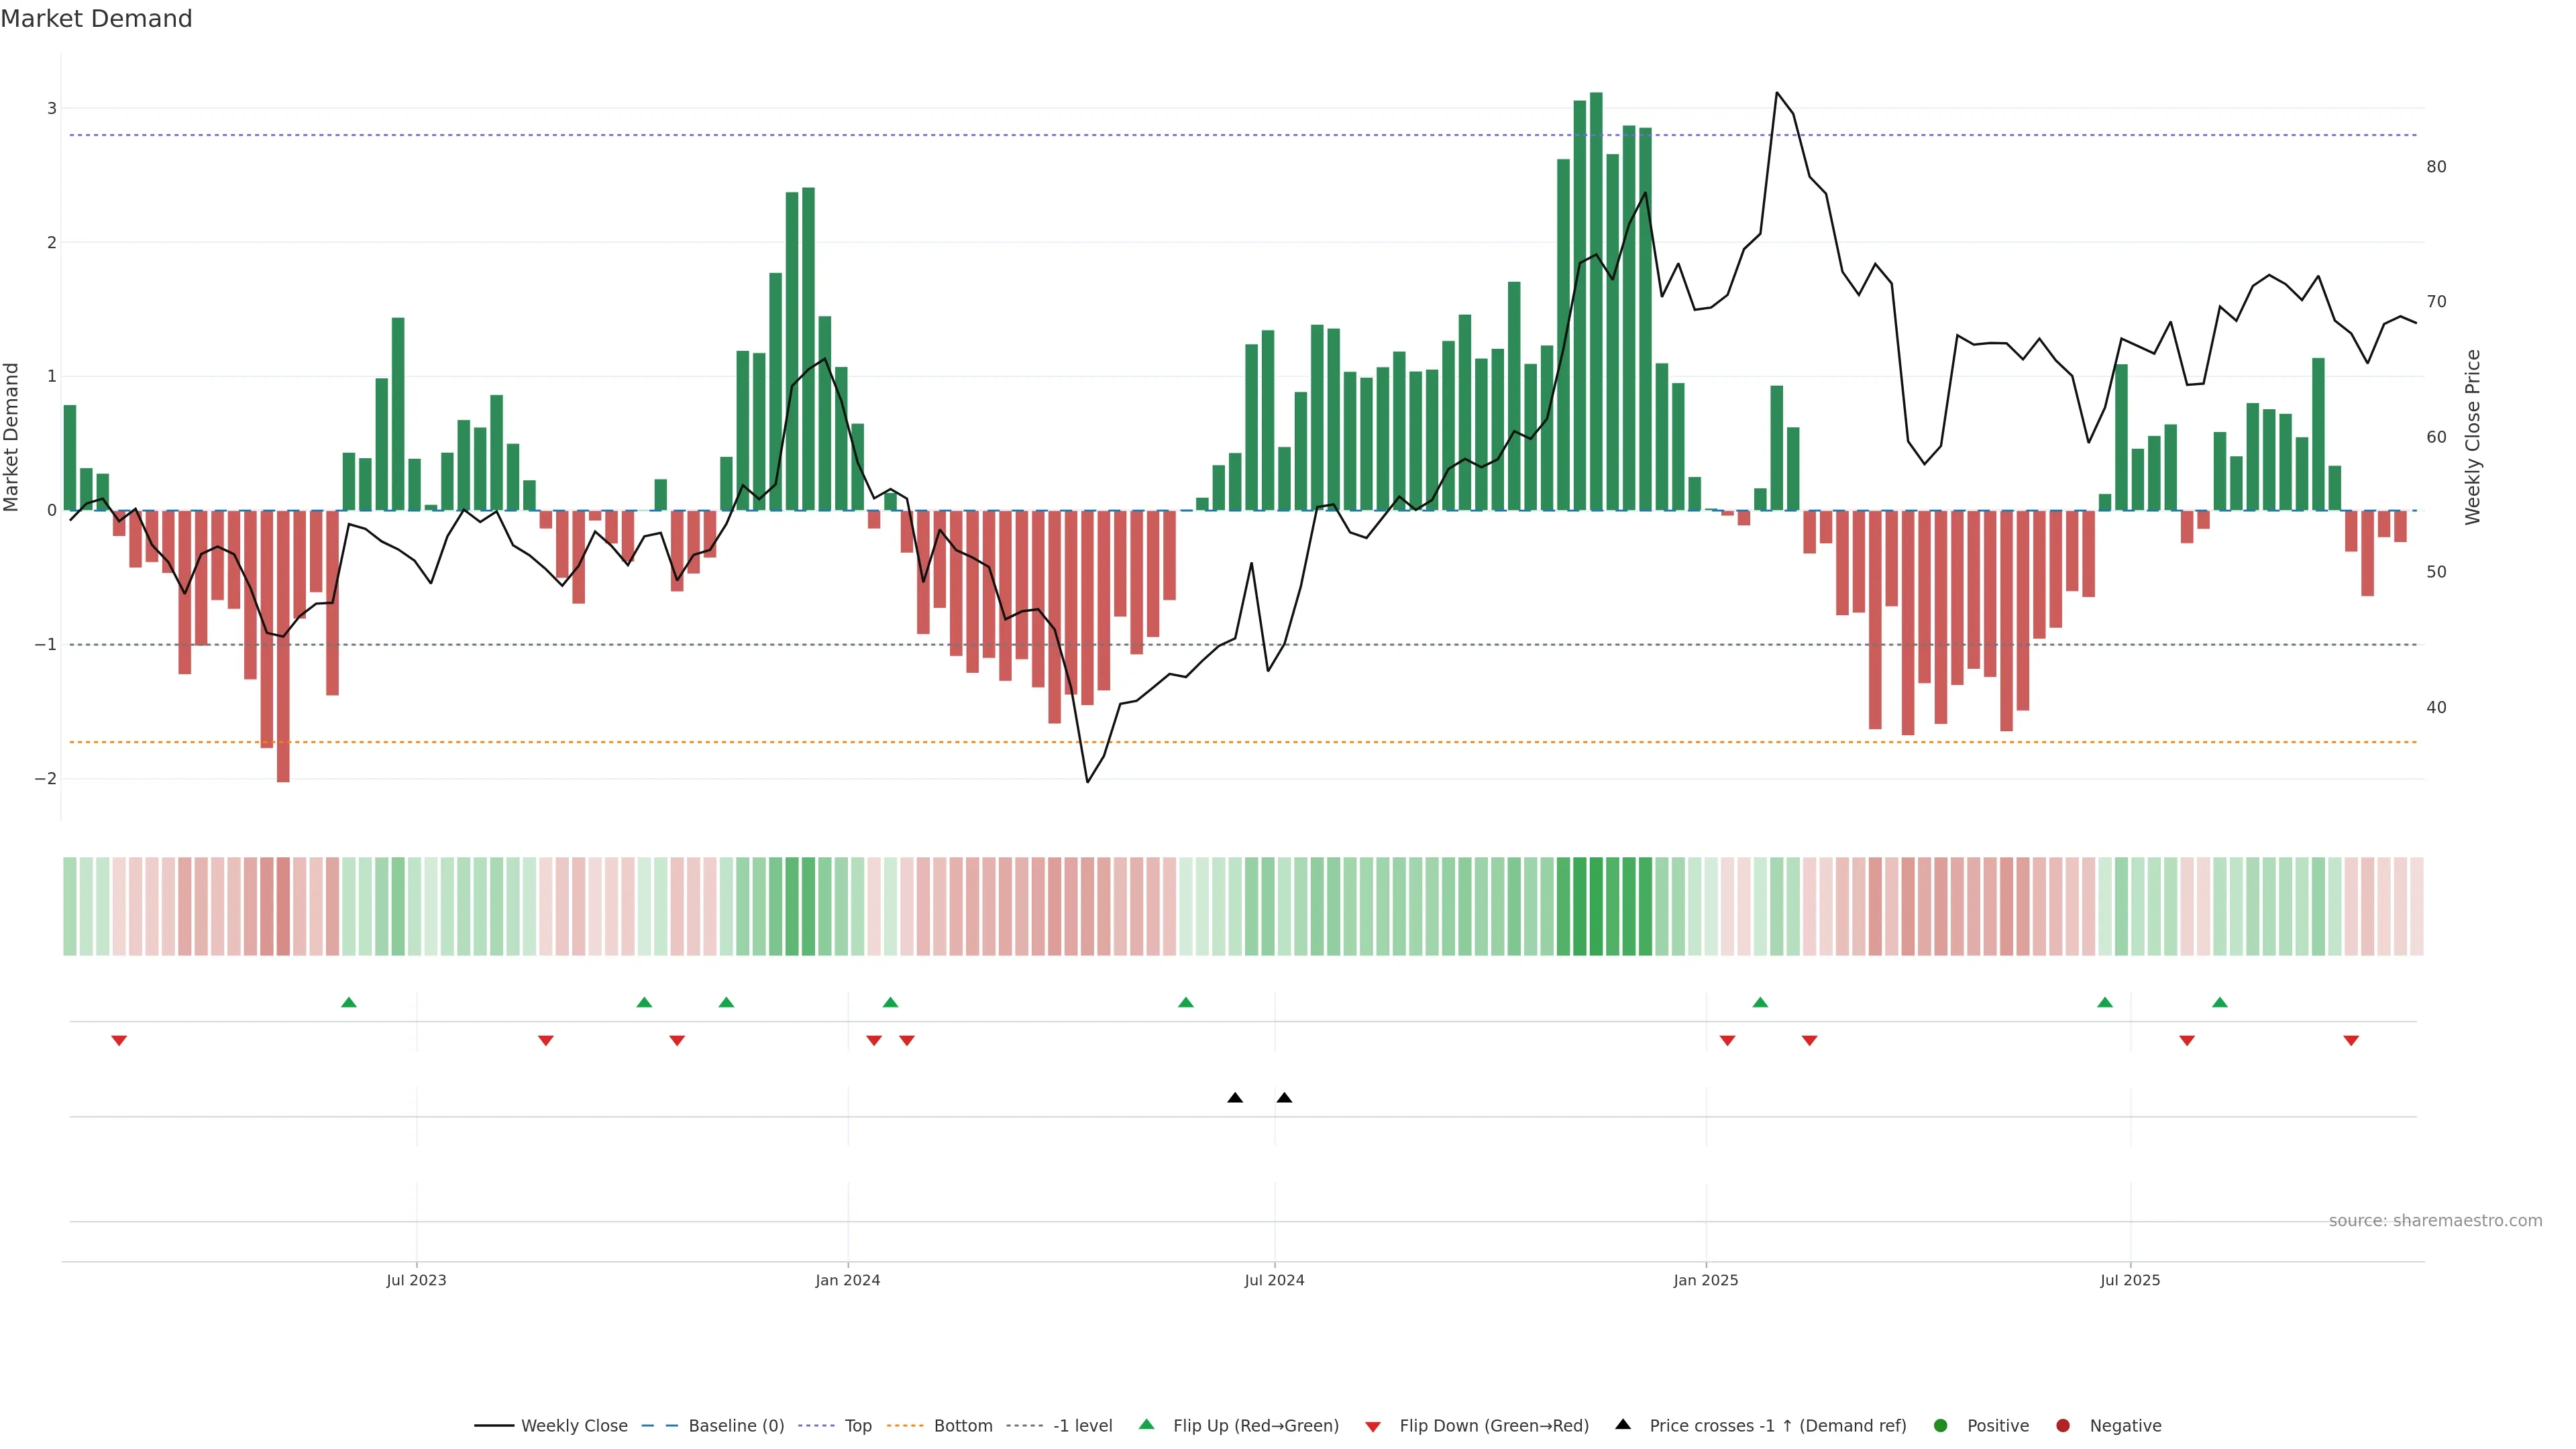2576x1449 pixels.
Task: Click the darkest green heat strip cell
Action: point(1596,906)
